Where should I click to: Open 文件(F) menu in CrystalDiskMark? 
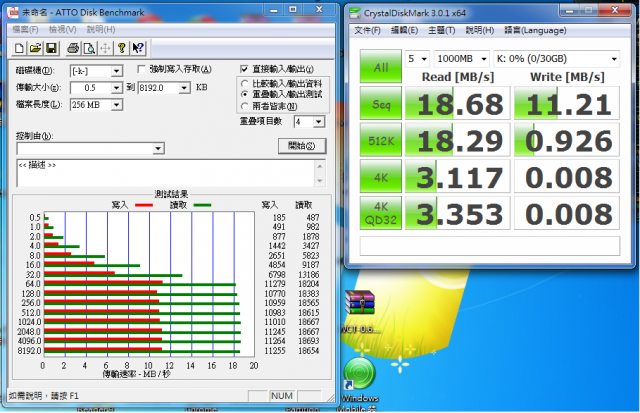tap(367, 30)
